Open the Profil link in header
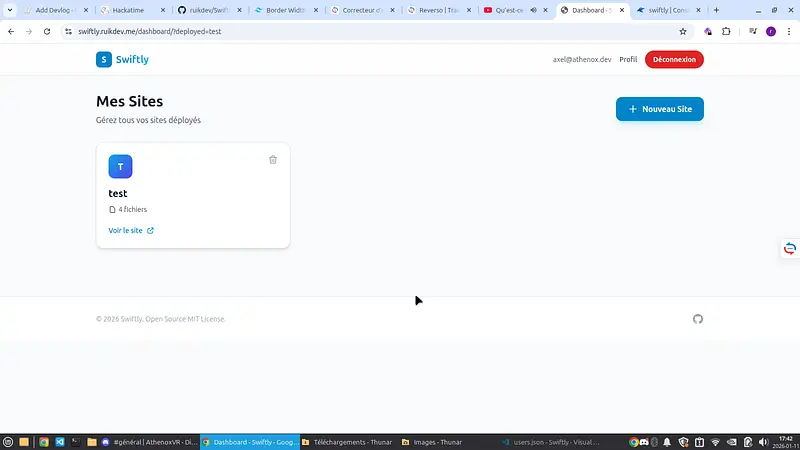800x450 pixels. (x=628, y=59)
